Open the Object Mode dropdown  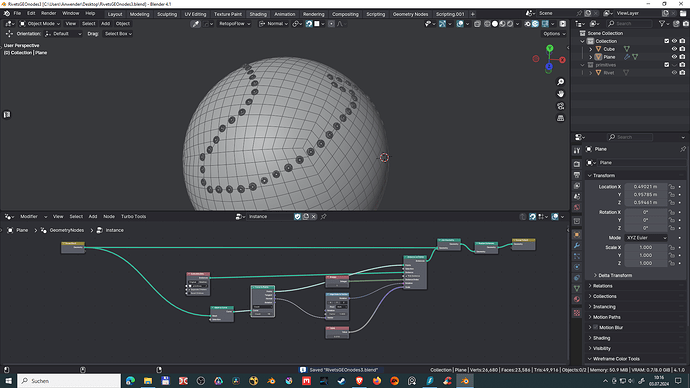pos(40,24)
